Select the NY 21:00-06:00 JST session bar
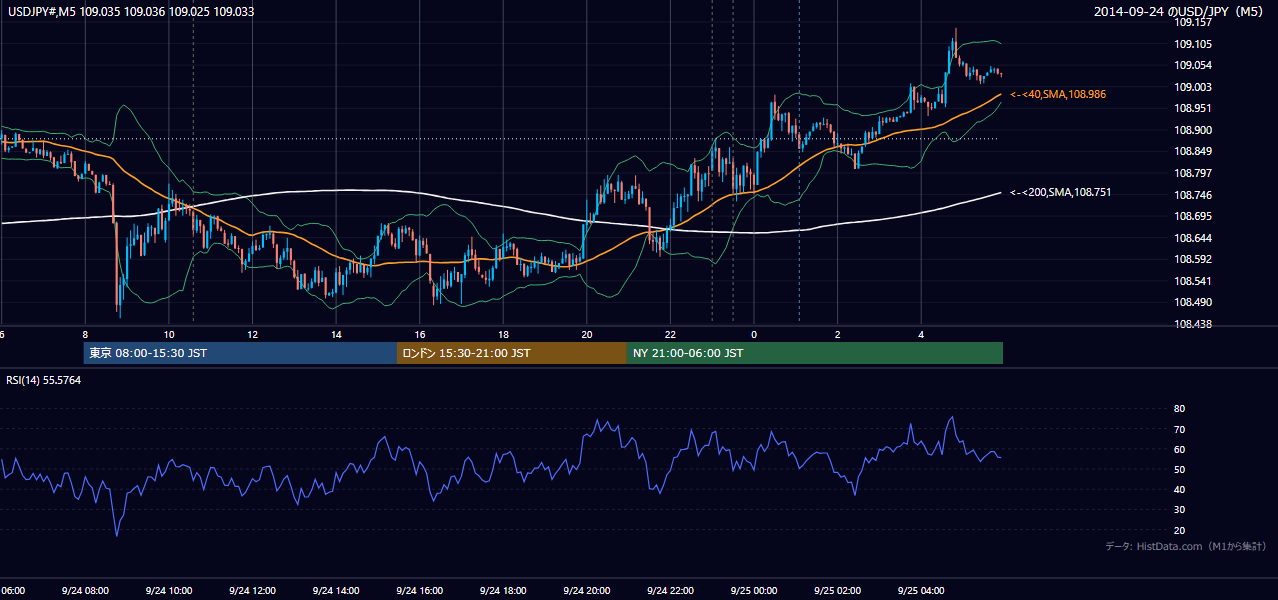This screenshot has width=1278, height=600. pos(815,353)
